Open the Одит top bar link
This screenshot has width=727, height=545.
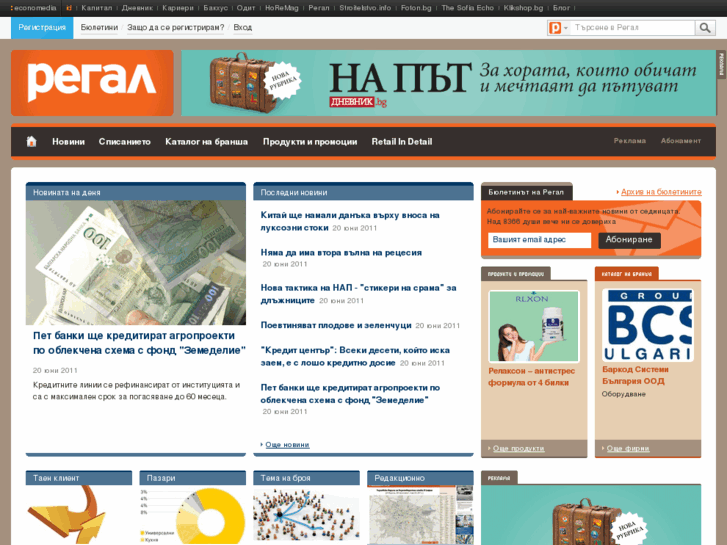click(246, 8)
